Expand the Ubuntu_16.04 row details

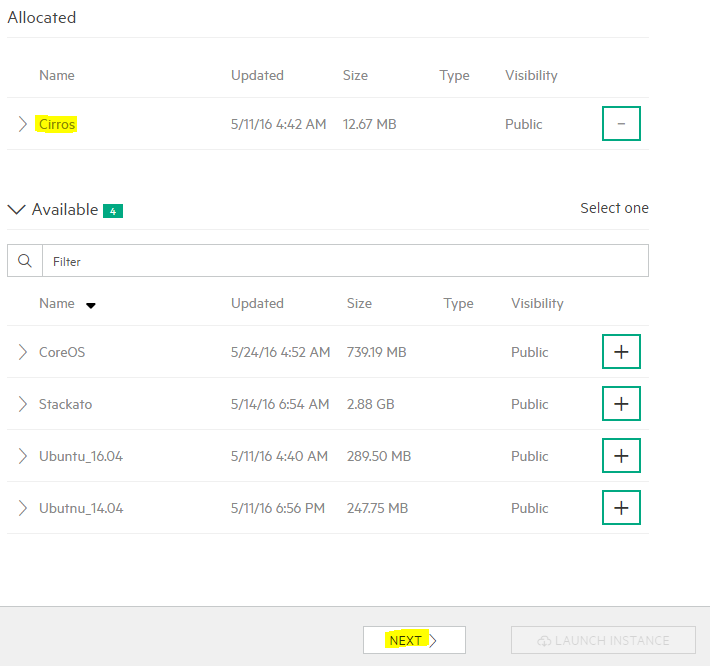pos(23,456)
